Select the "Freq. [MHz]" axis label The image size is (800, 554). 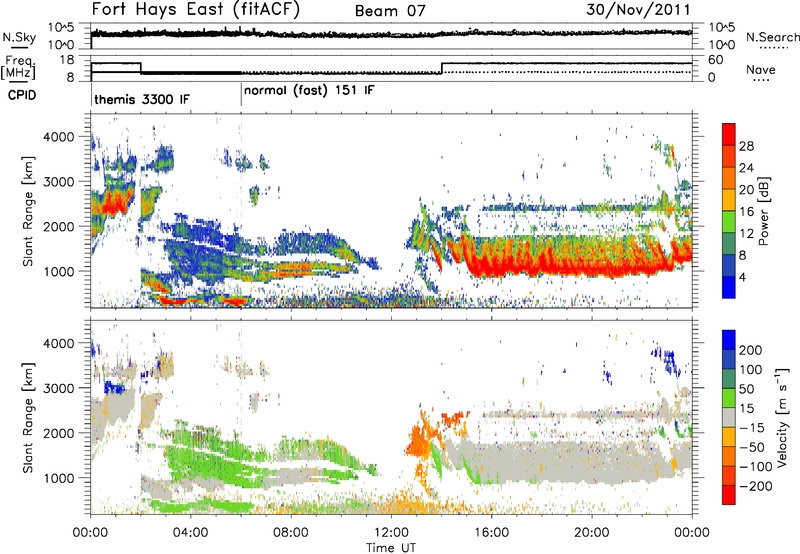pyautogui.click(x=19, y=68)
